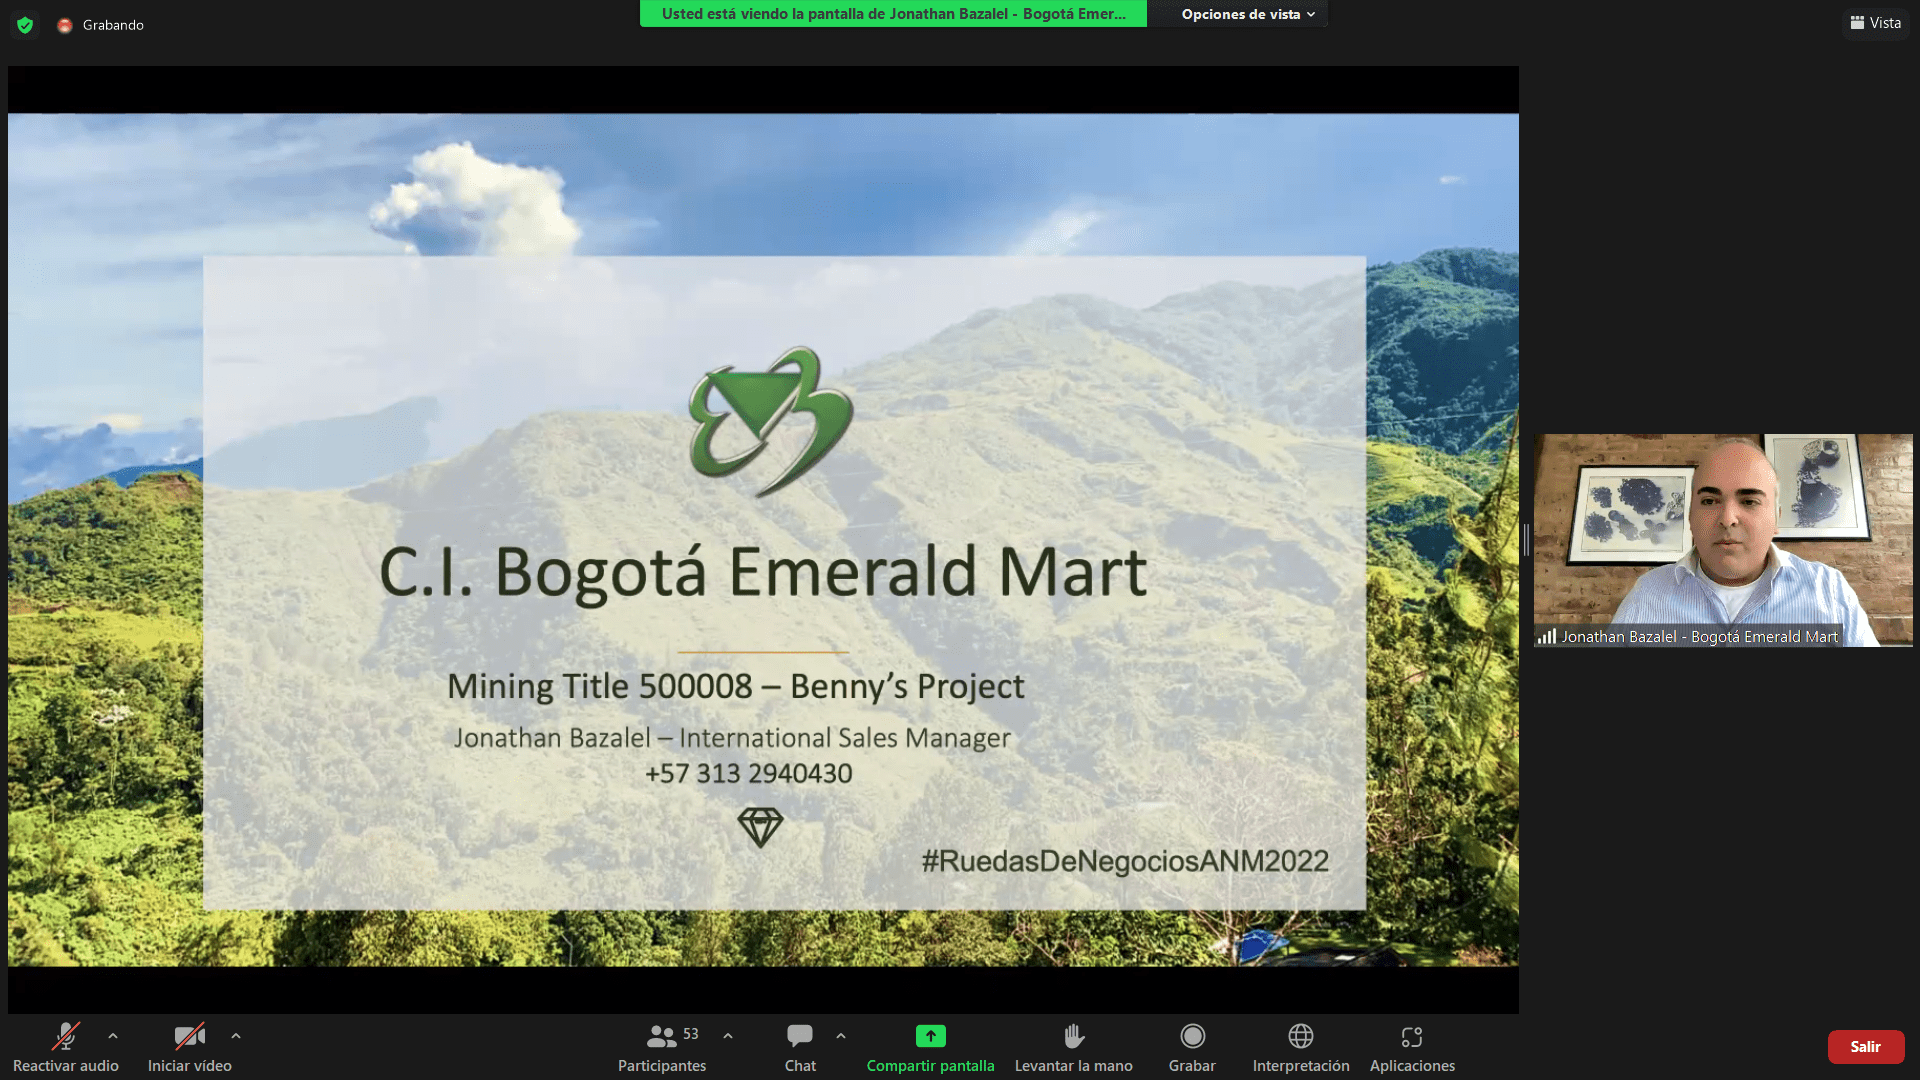Raise hand with Levantar la mano
The image size is (1920, 1080).
[x=1074, y=1047]
